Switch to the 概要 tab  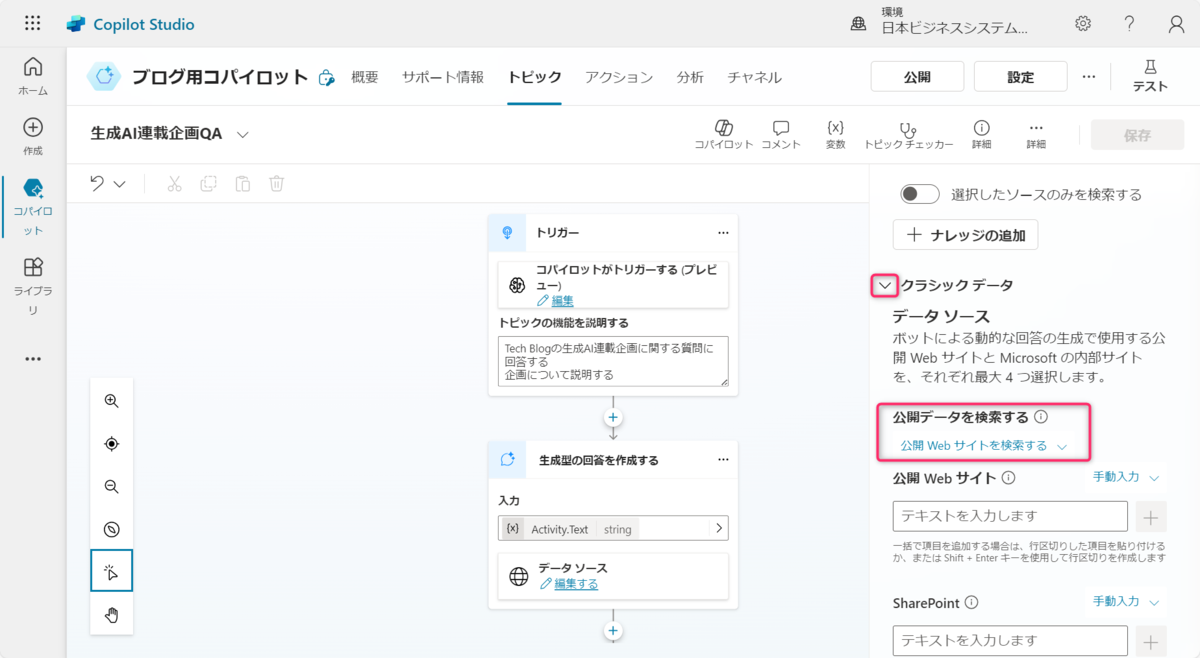pyautogui.click(x=365, y=77)
